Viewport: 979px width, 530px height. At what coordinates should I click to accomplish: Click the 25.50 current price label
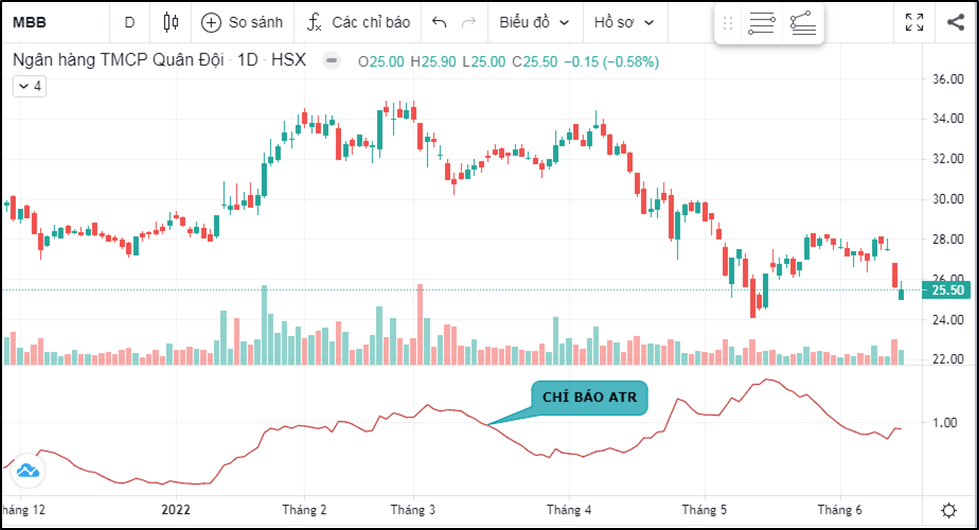[946, 291]
